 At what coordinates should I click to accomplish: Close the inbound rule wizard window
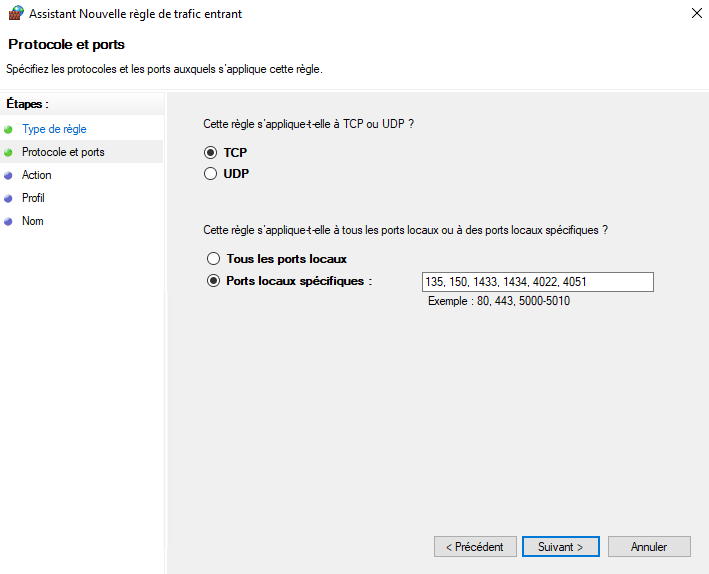click(694, 14)
